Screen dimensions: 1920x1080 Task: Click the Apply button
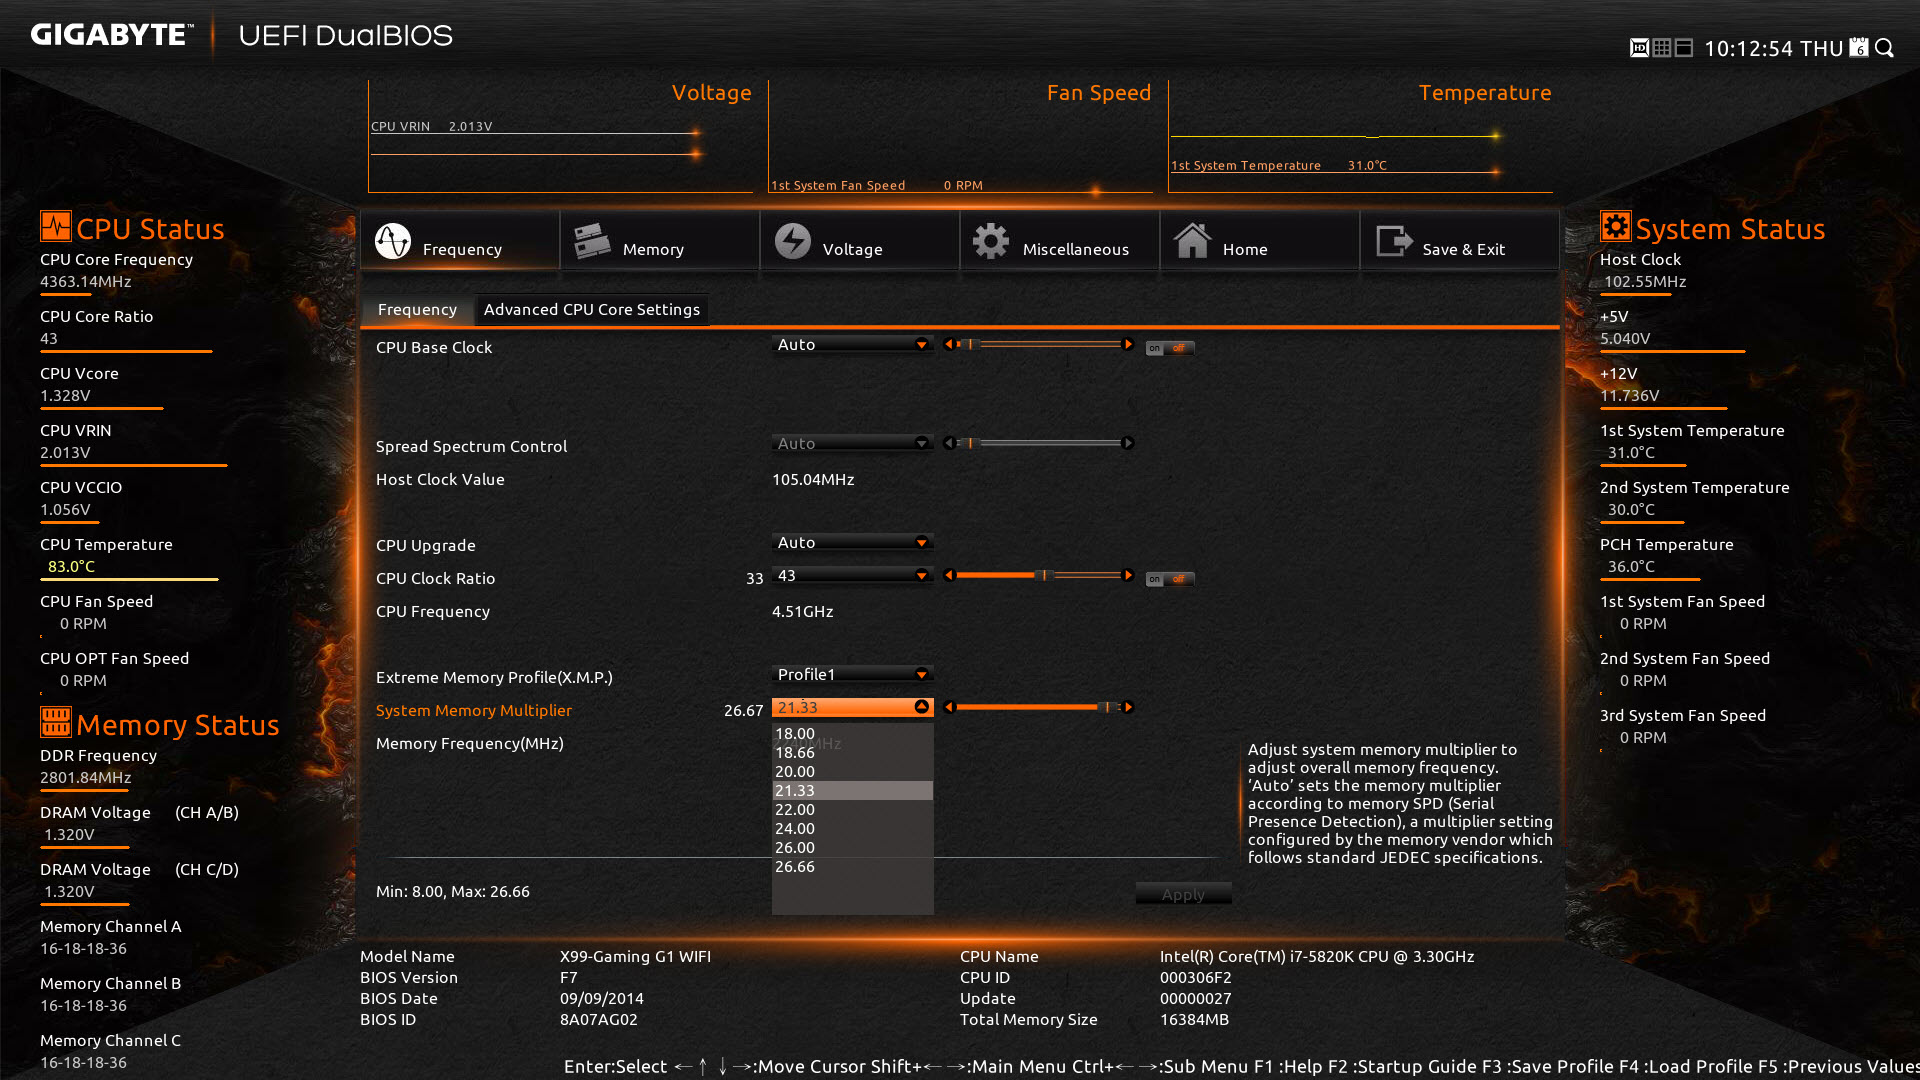(x=1183, y=894)
